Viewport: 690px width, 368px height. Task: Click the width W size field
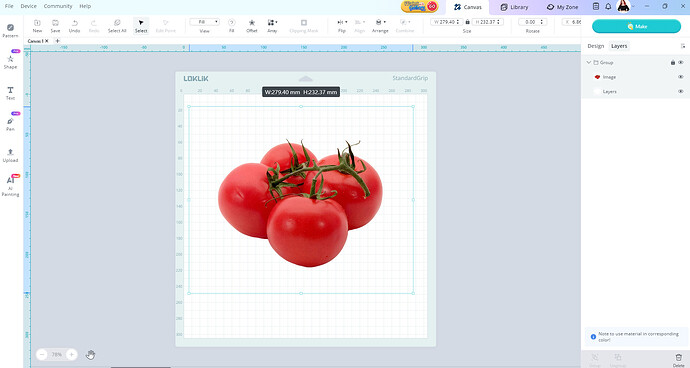click(x=447, y=22)
